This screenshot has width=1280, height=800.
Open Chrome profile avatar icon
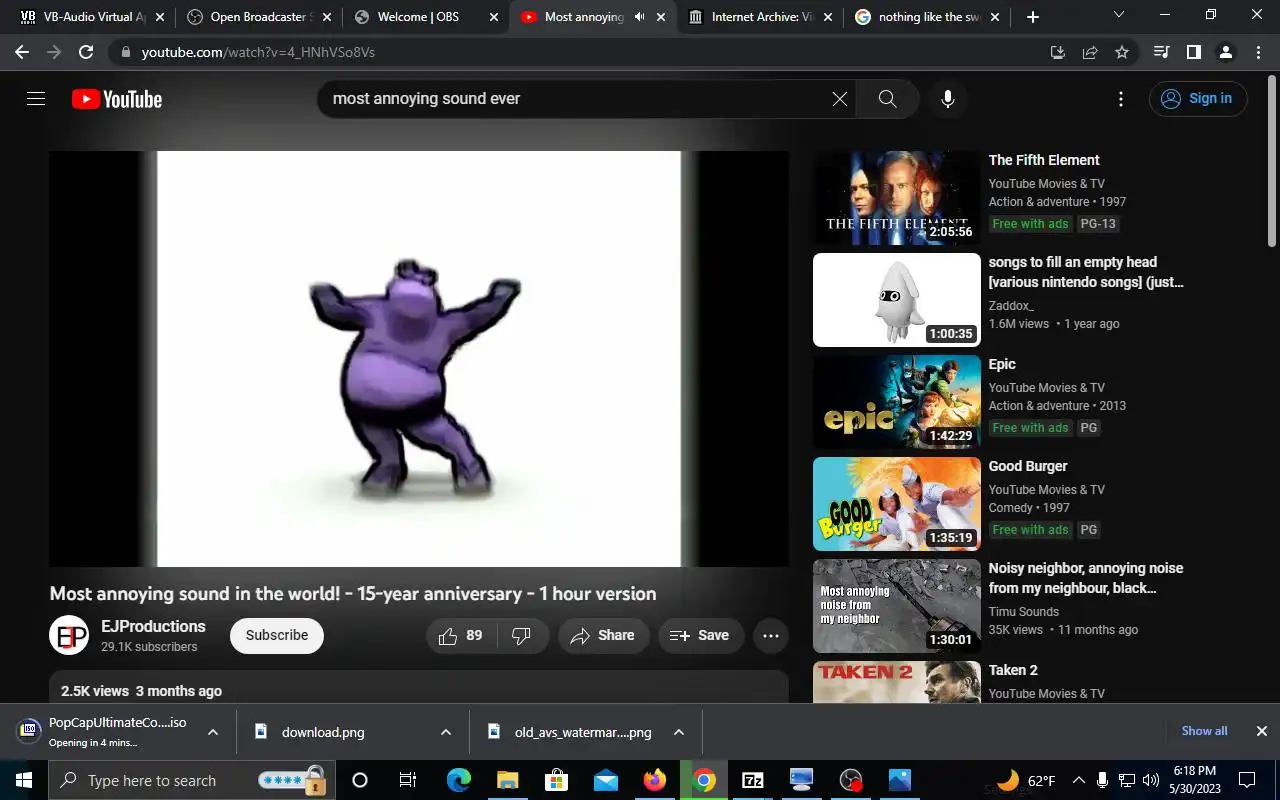click(x=1225, y=52)
